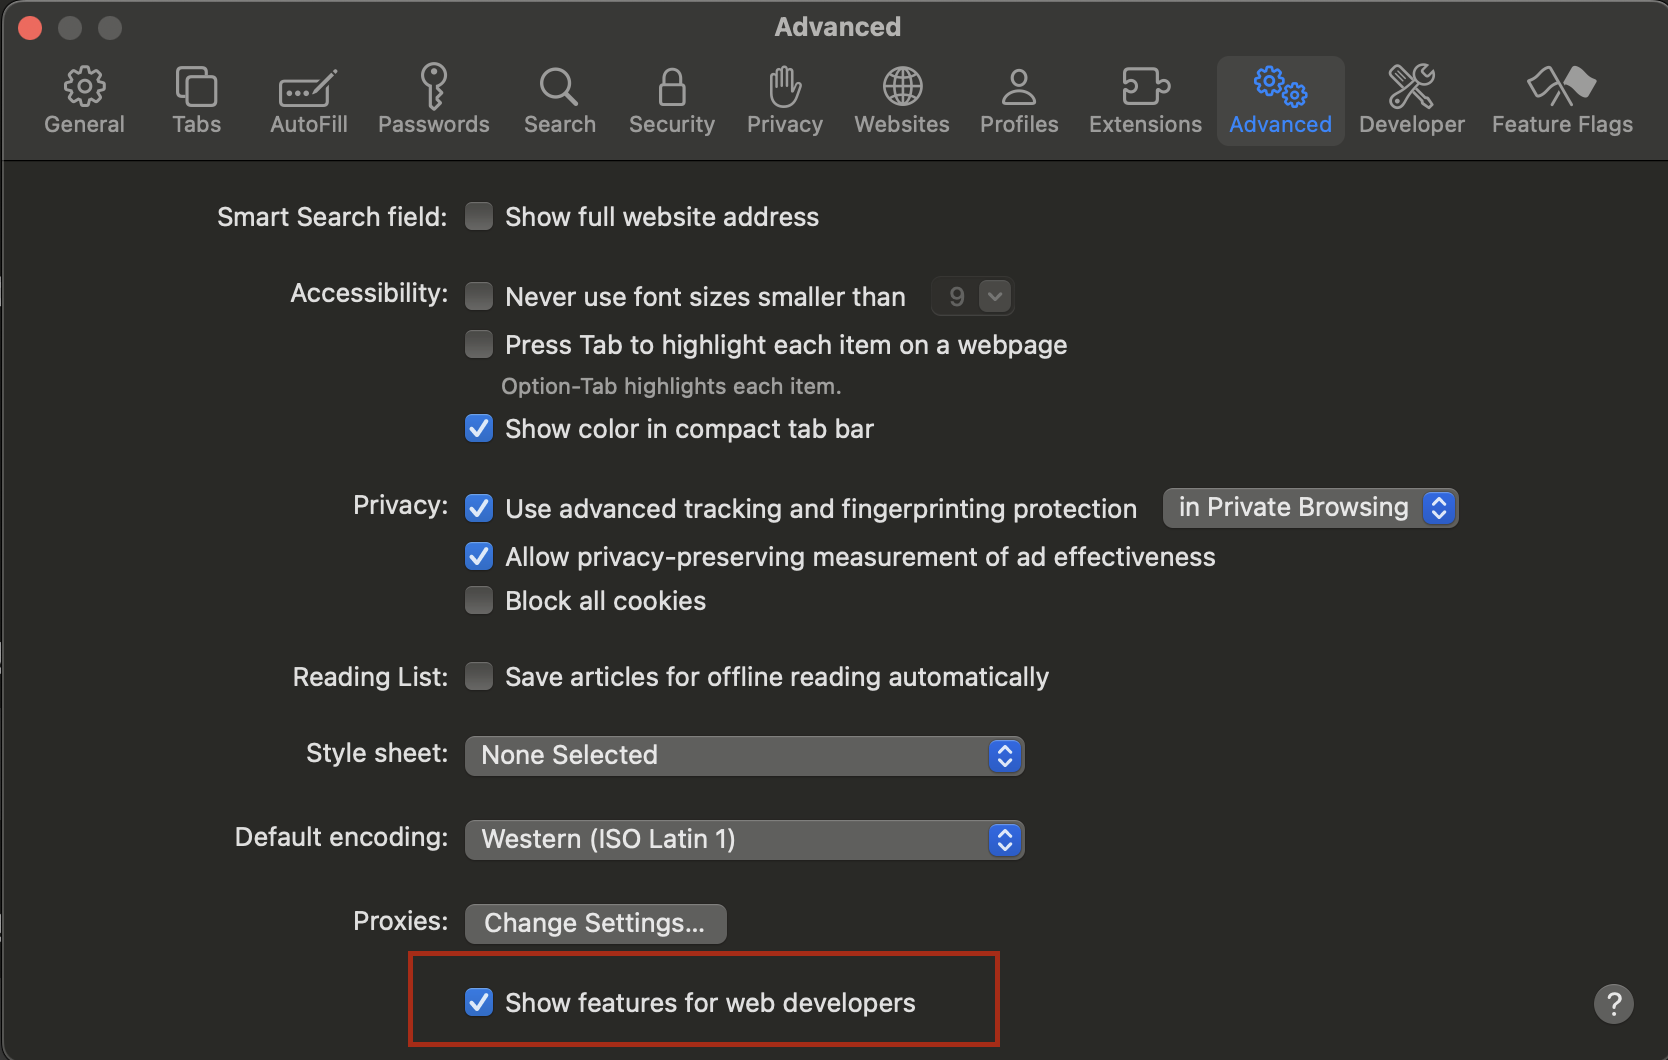Open the in Private Browsing dropdown
Viewport: 1668px width, 1060px height.
1310,507
